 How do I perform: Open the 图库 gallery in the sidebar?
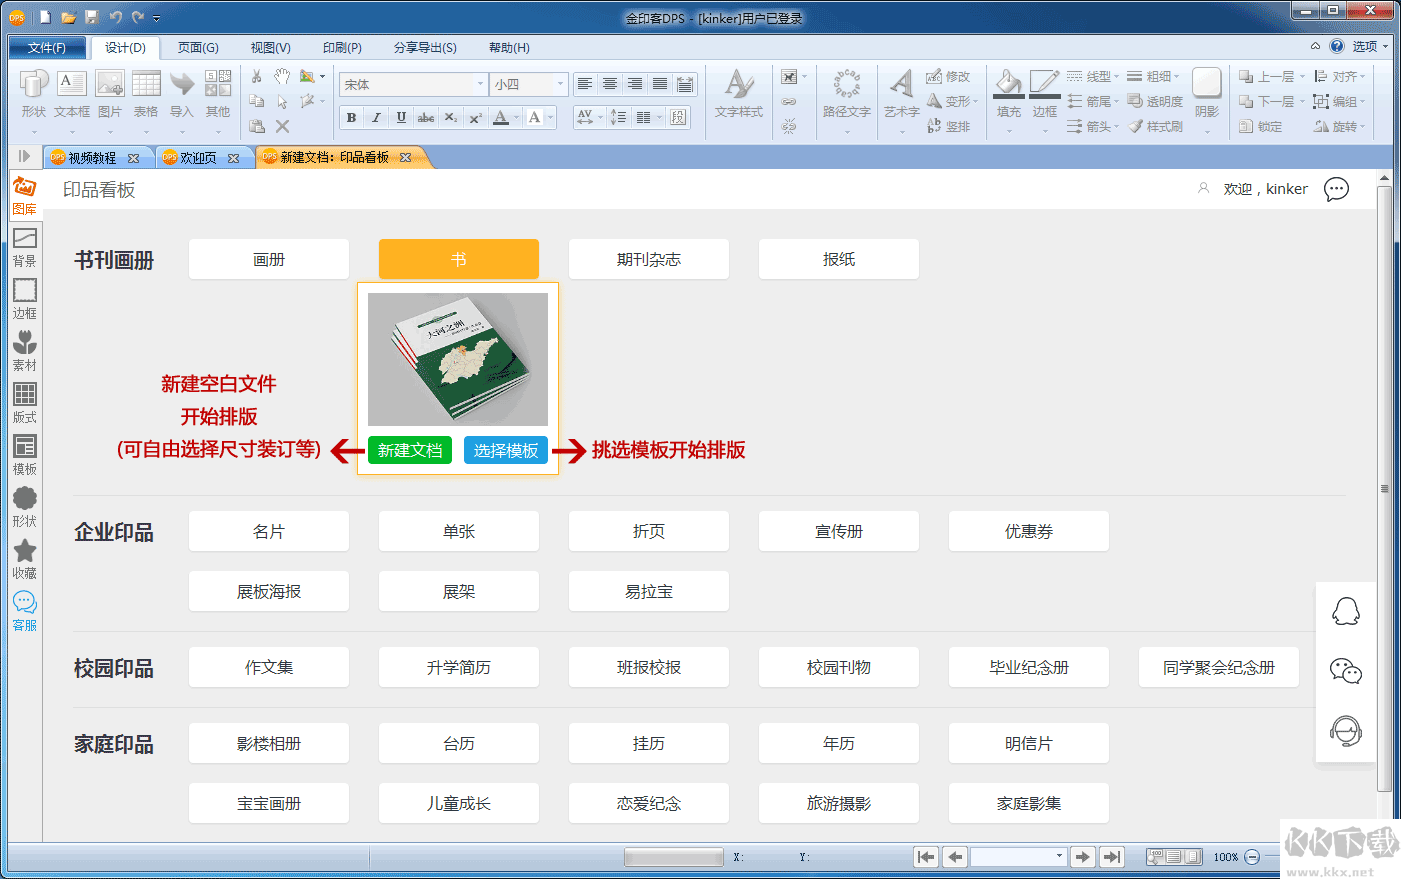(x=25, y=195)
